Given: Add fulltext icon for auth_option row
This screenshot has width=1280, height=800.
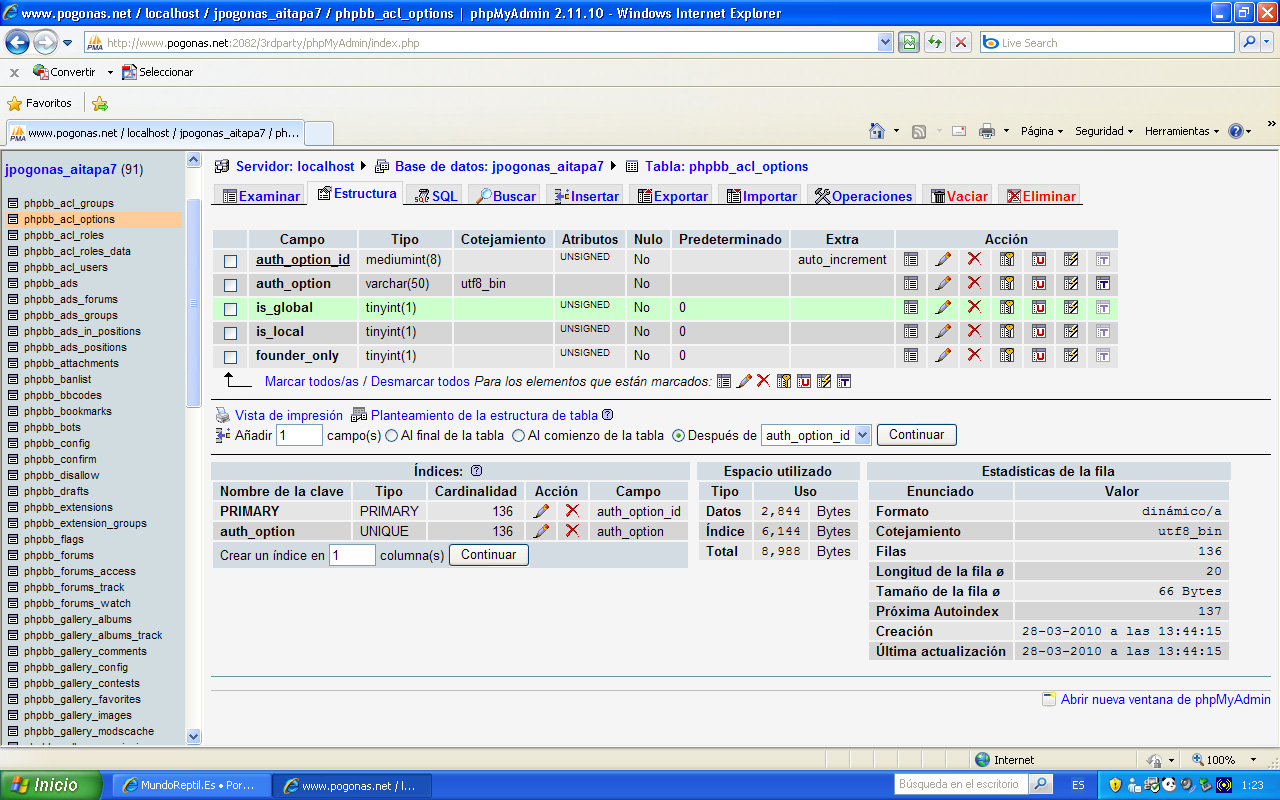Looking at the screenshot, I should tap(1103, 283).
